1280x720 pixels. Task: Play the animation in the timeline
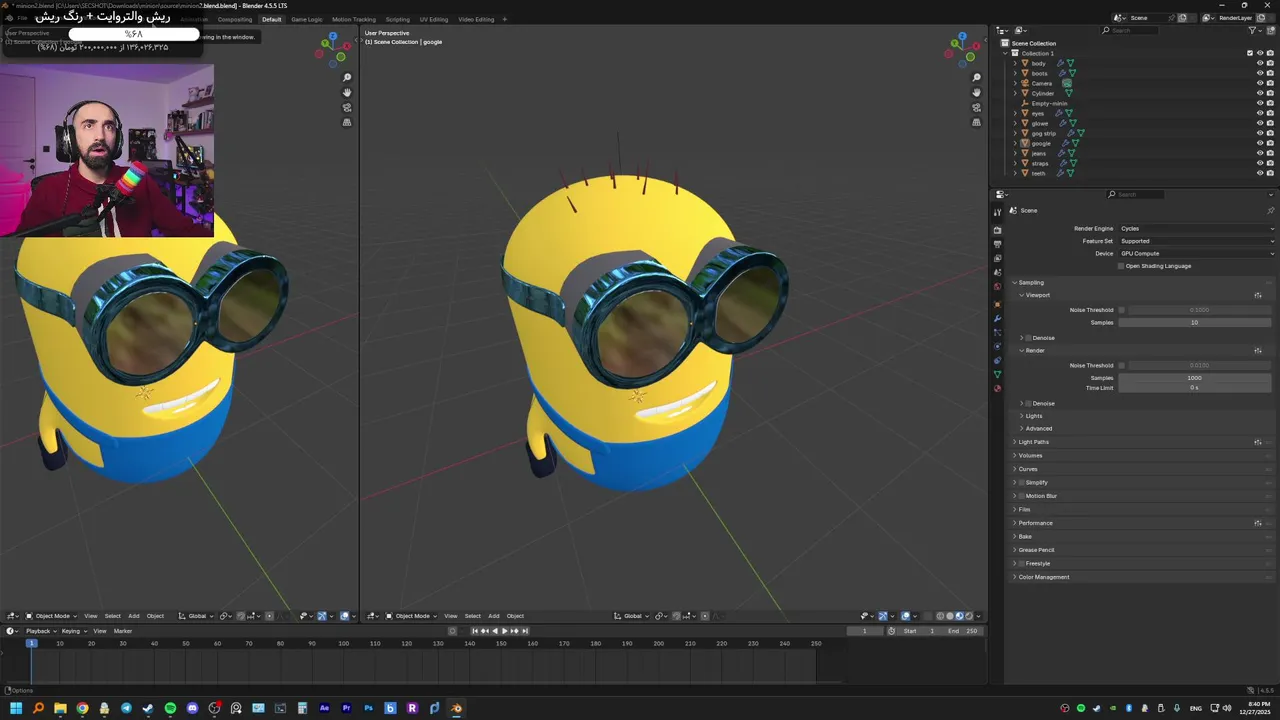coord(504,631)
